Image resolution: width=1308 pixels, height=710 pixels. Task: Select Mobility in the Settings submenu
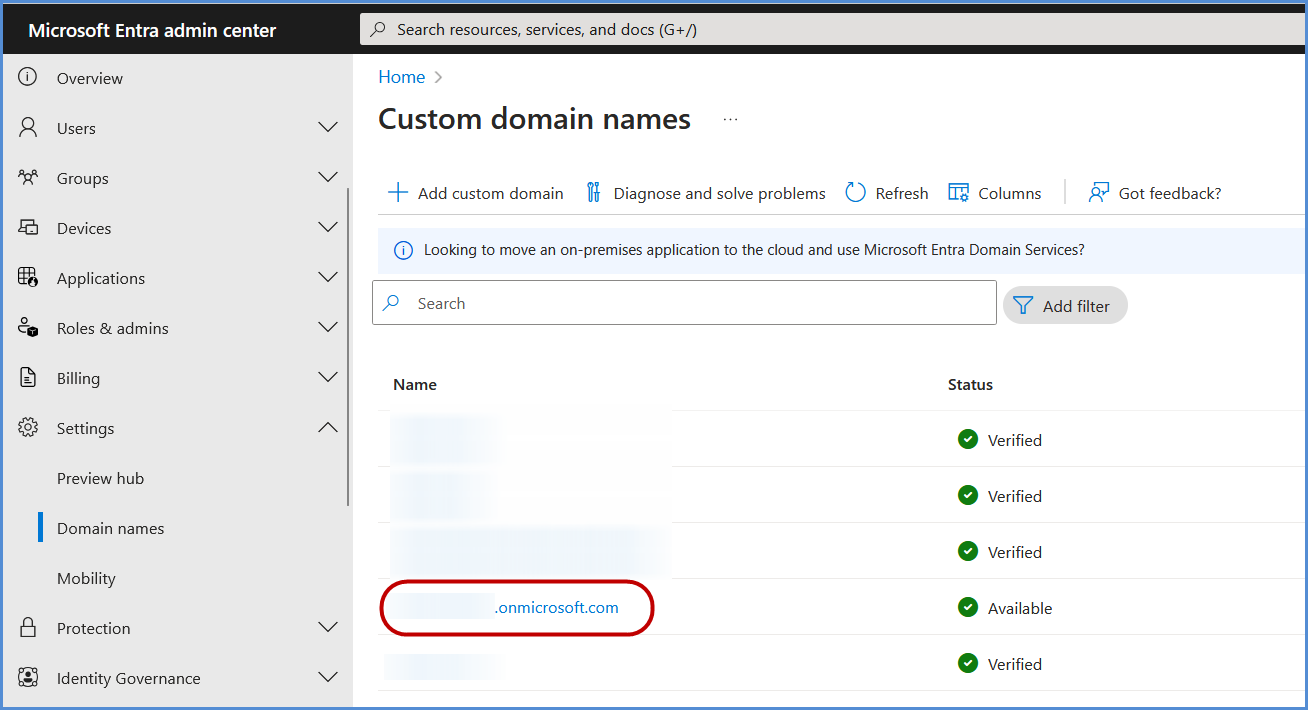(x=86, y=578)
